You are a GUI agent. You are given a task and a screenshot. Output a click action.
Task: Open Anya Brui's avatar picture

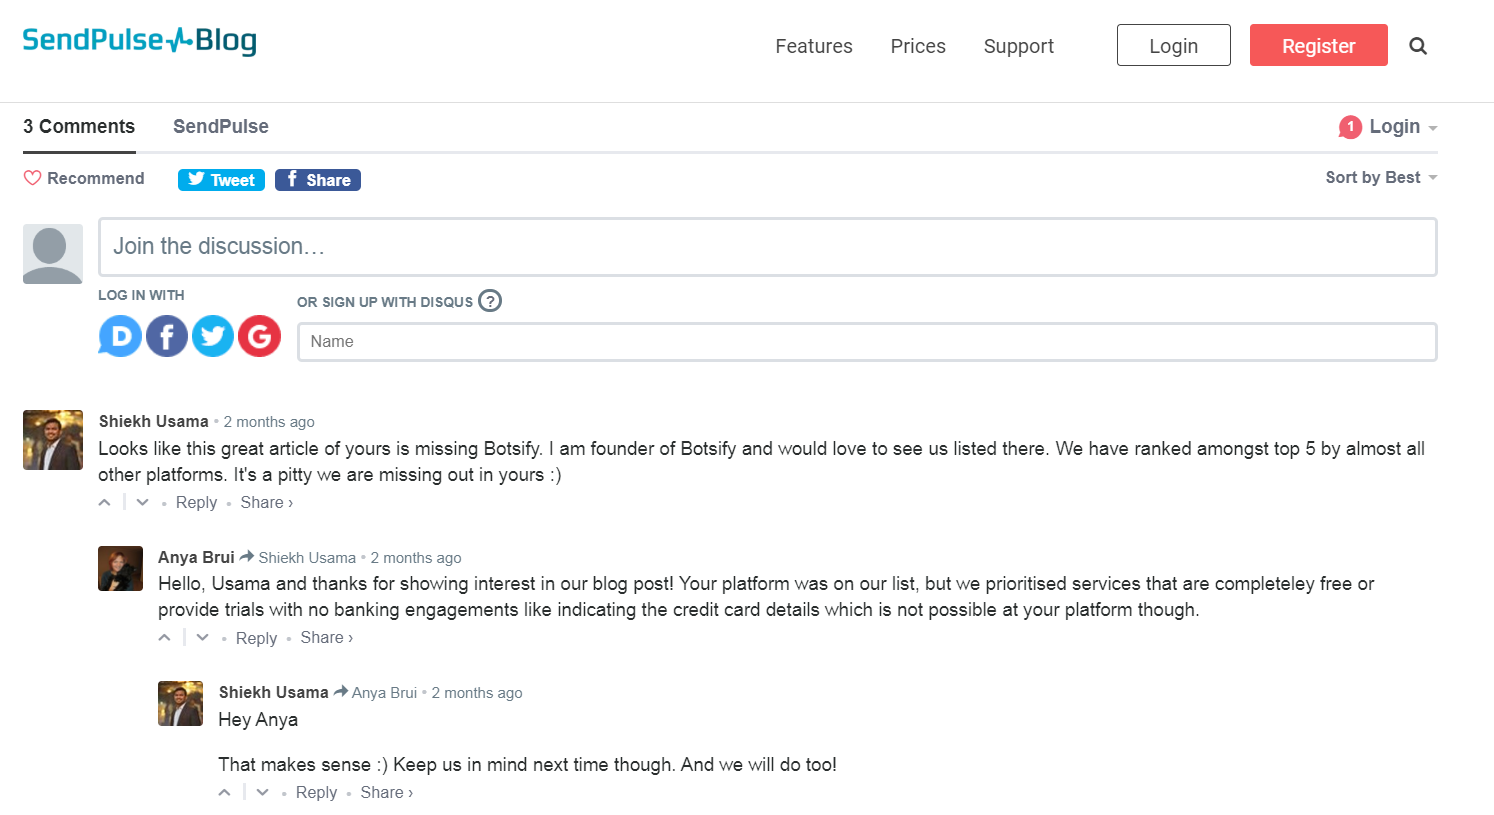tap(120, 568)
